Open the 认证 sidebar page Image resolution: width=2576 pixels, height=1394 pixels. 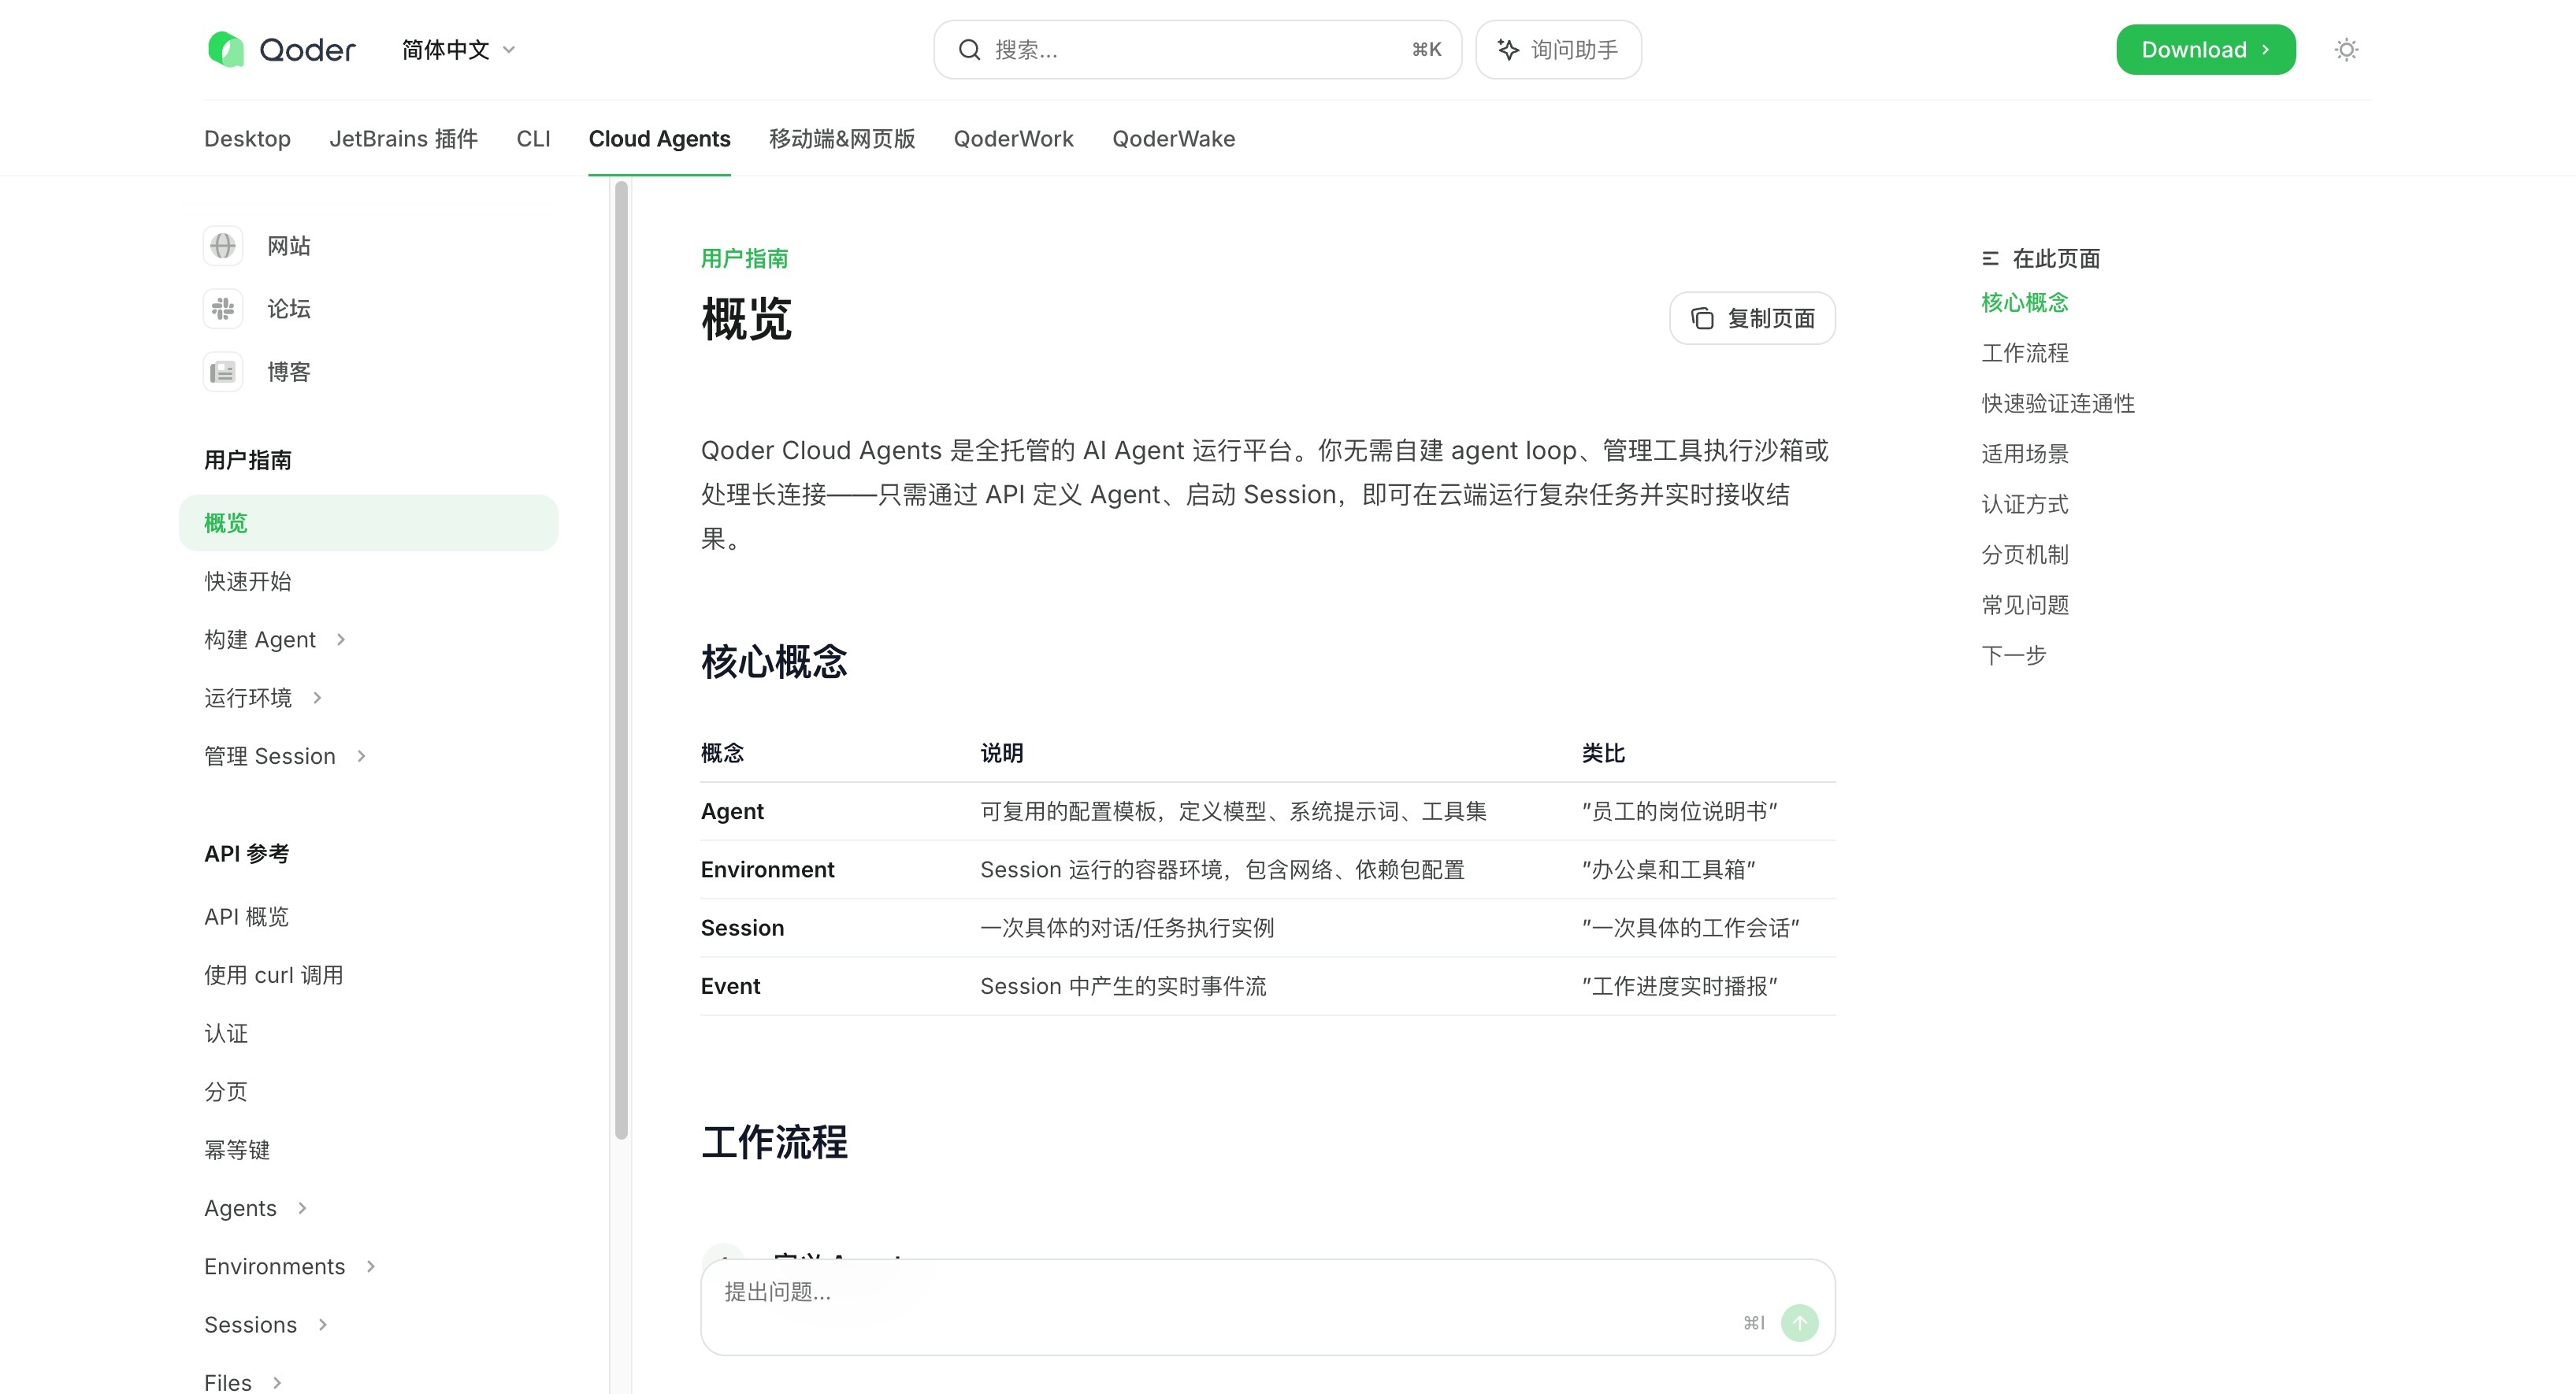(x=226, y=1033)
